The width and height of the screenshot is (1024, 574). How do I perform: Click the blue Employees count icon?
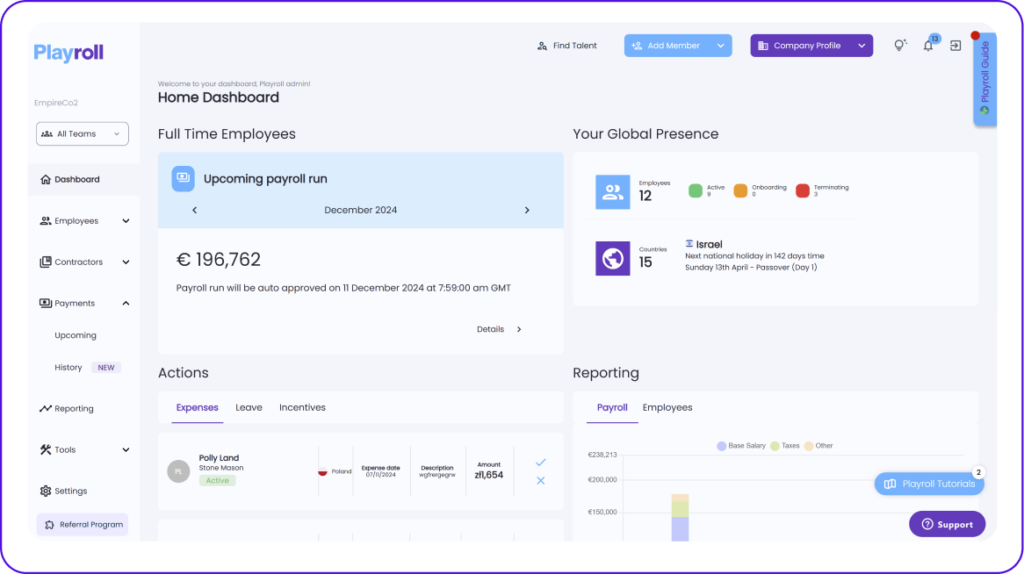click(613, 192)
